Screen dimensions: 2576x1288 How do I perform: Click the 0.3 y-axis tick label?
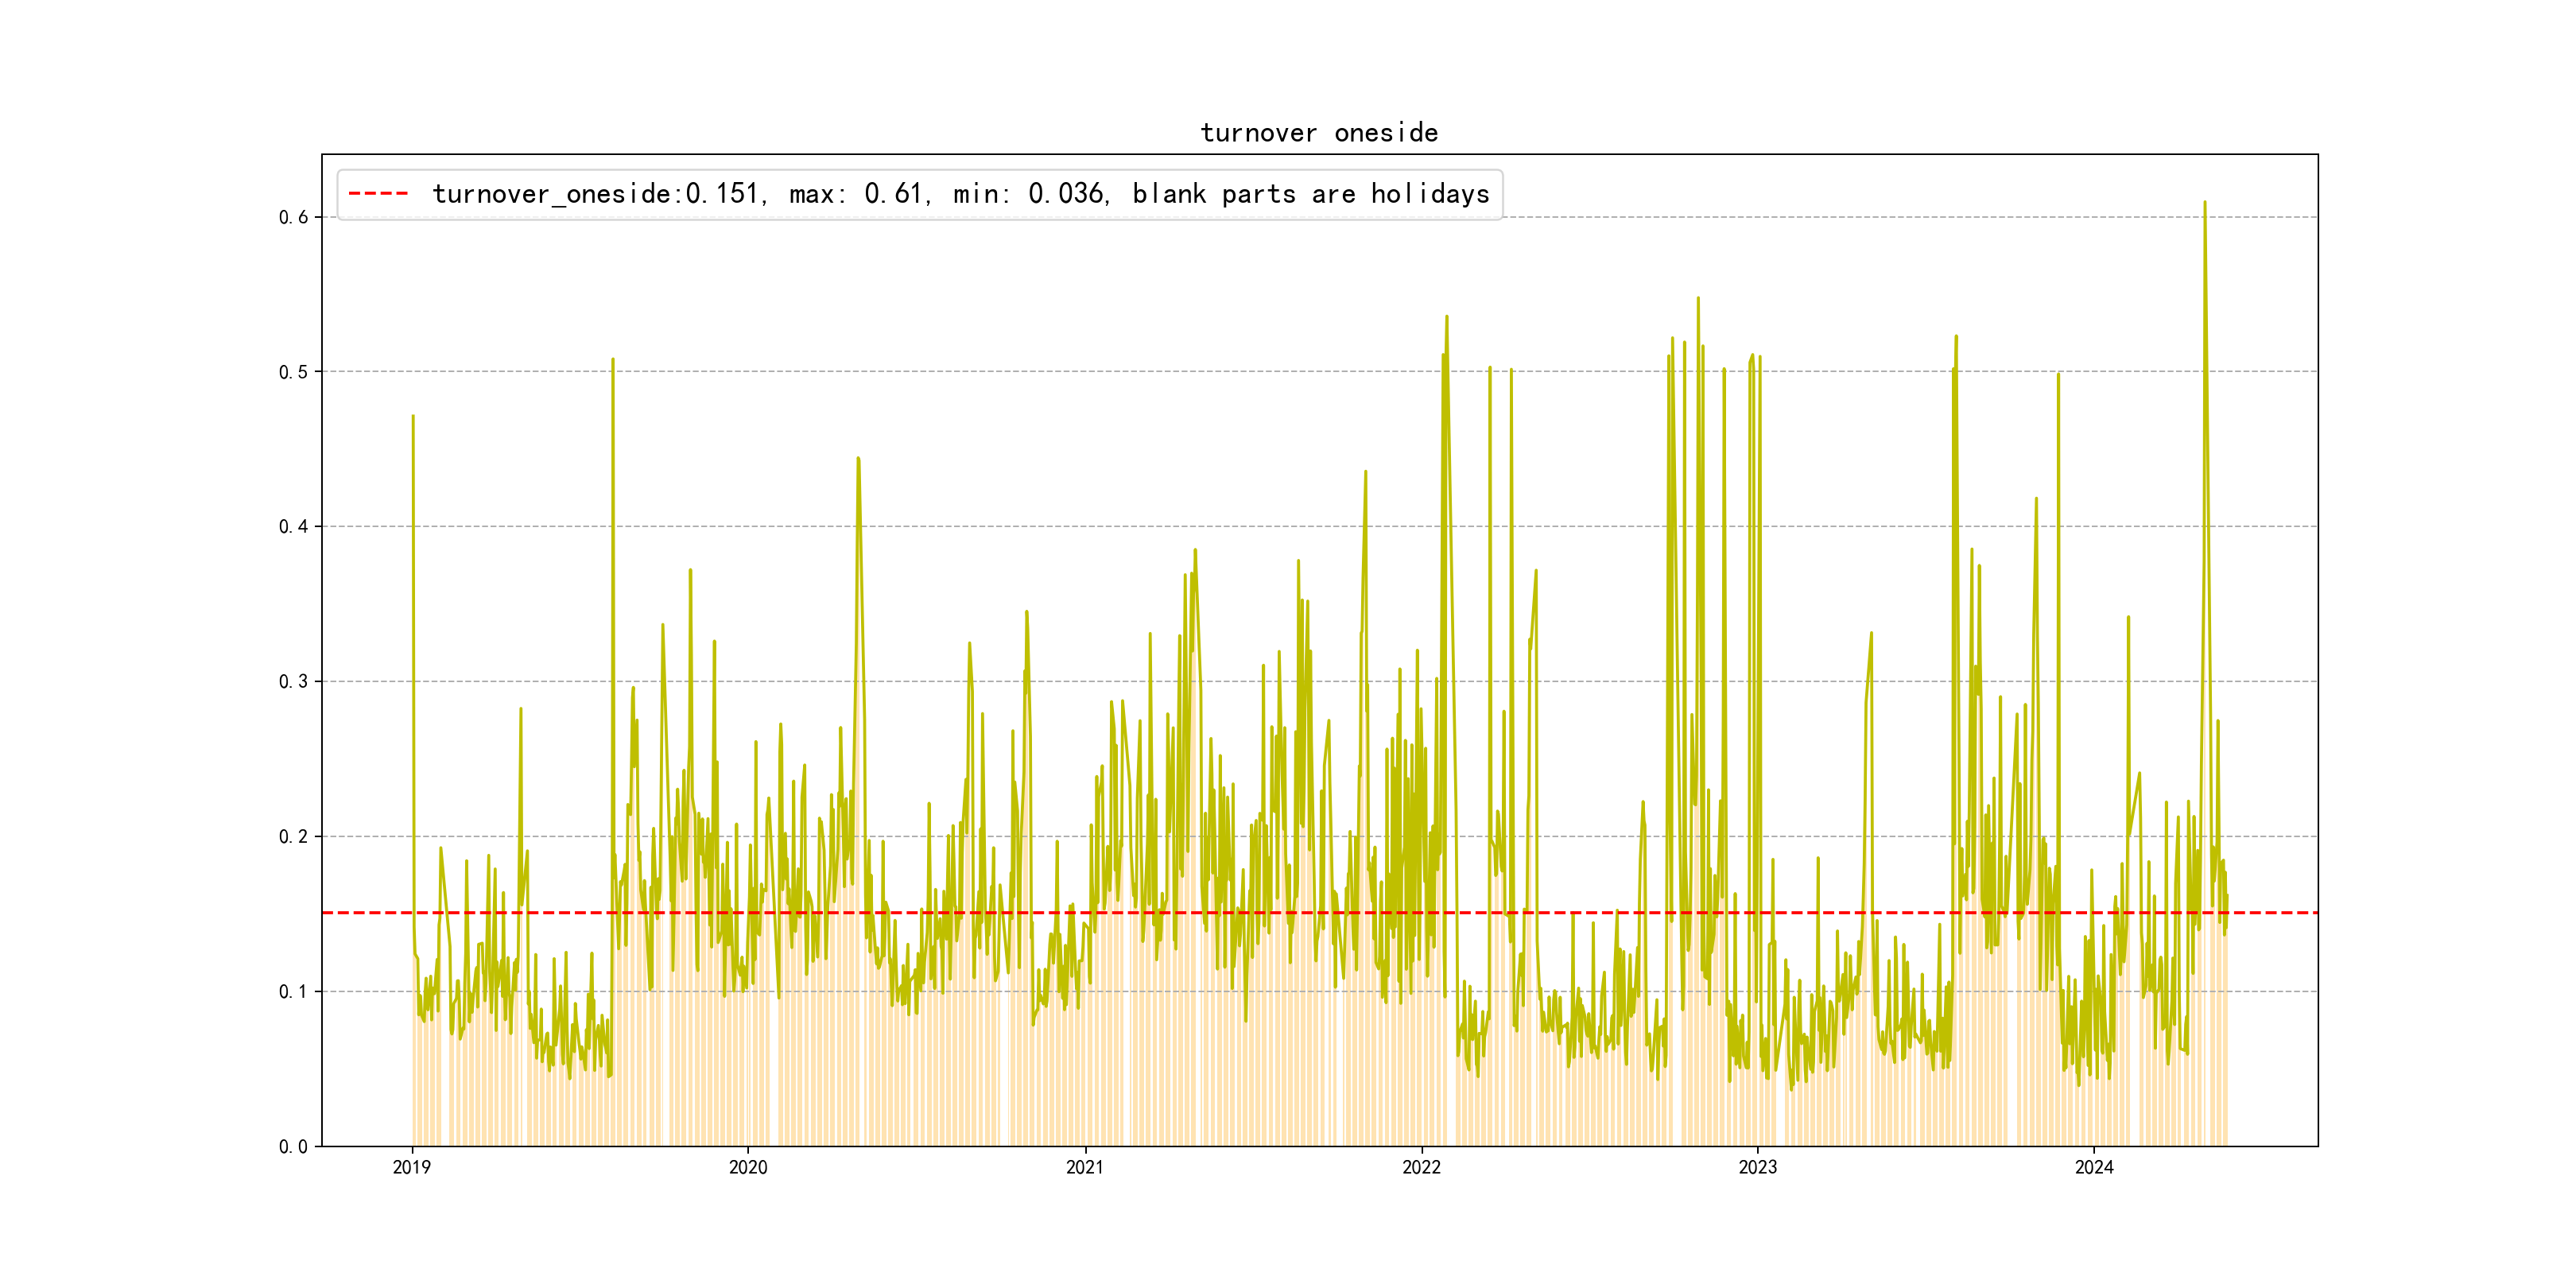pos(293,682)
